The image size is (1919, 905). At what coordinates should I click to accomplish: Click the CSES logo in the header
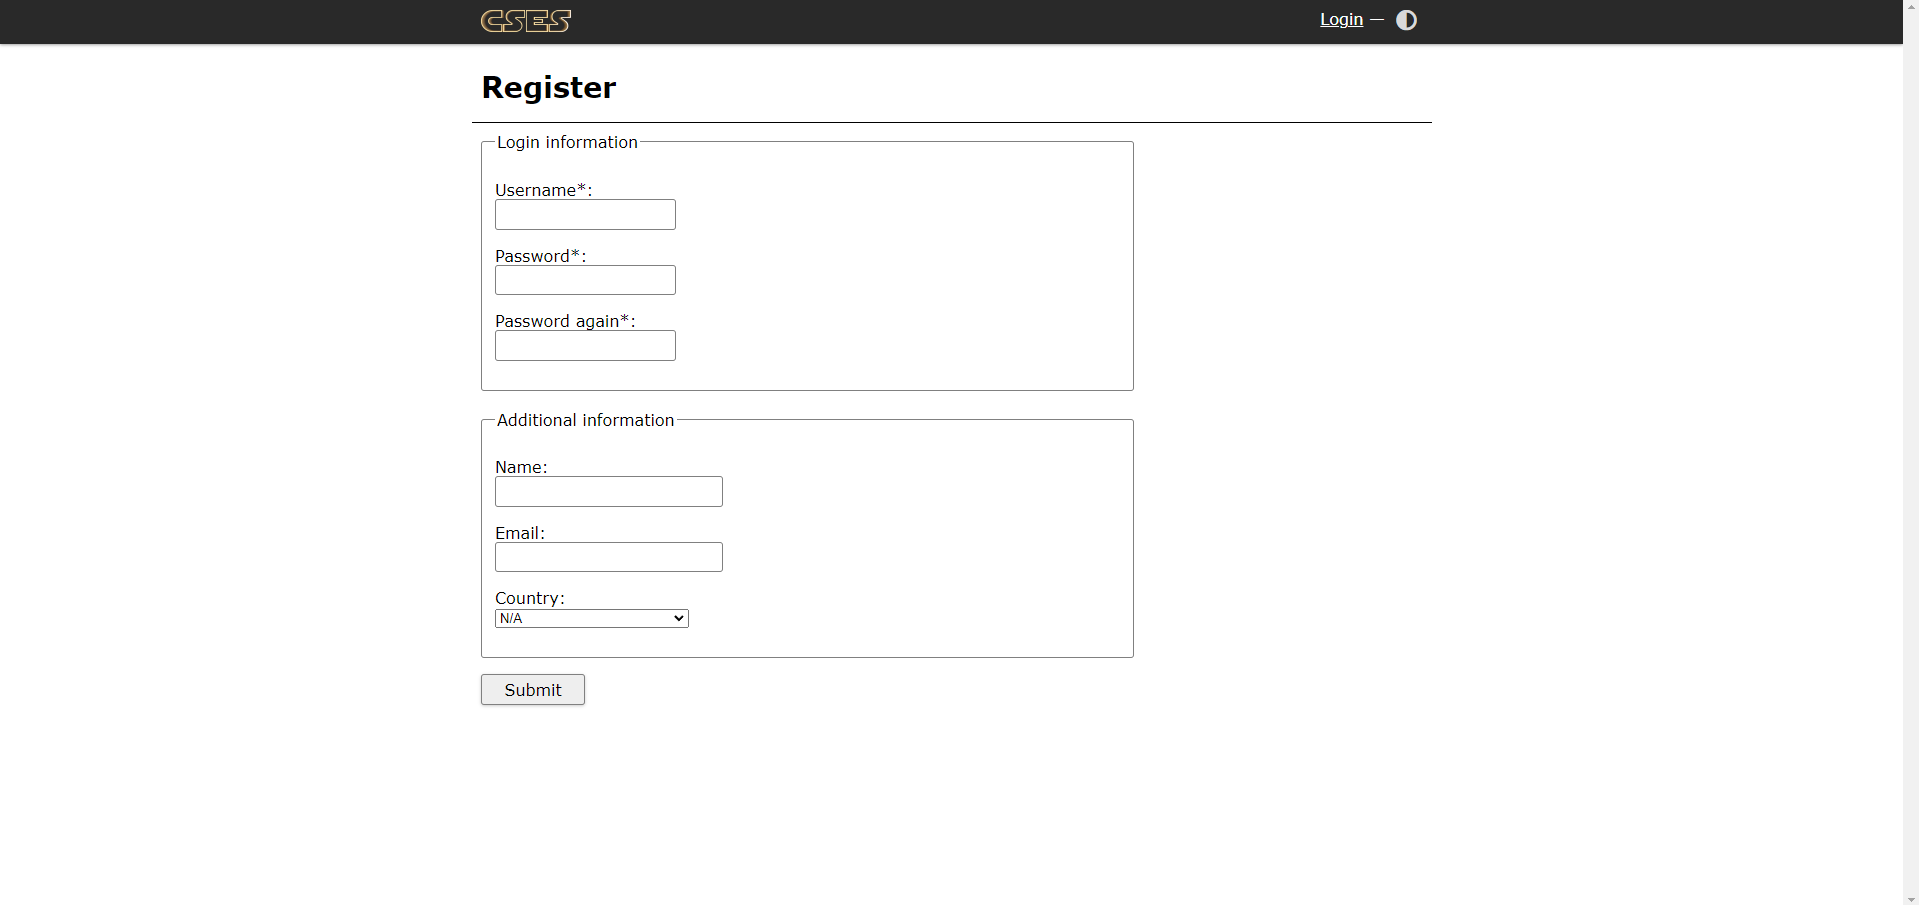click(x=526, y=21)
